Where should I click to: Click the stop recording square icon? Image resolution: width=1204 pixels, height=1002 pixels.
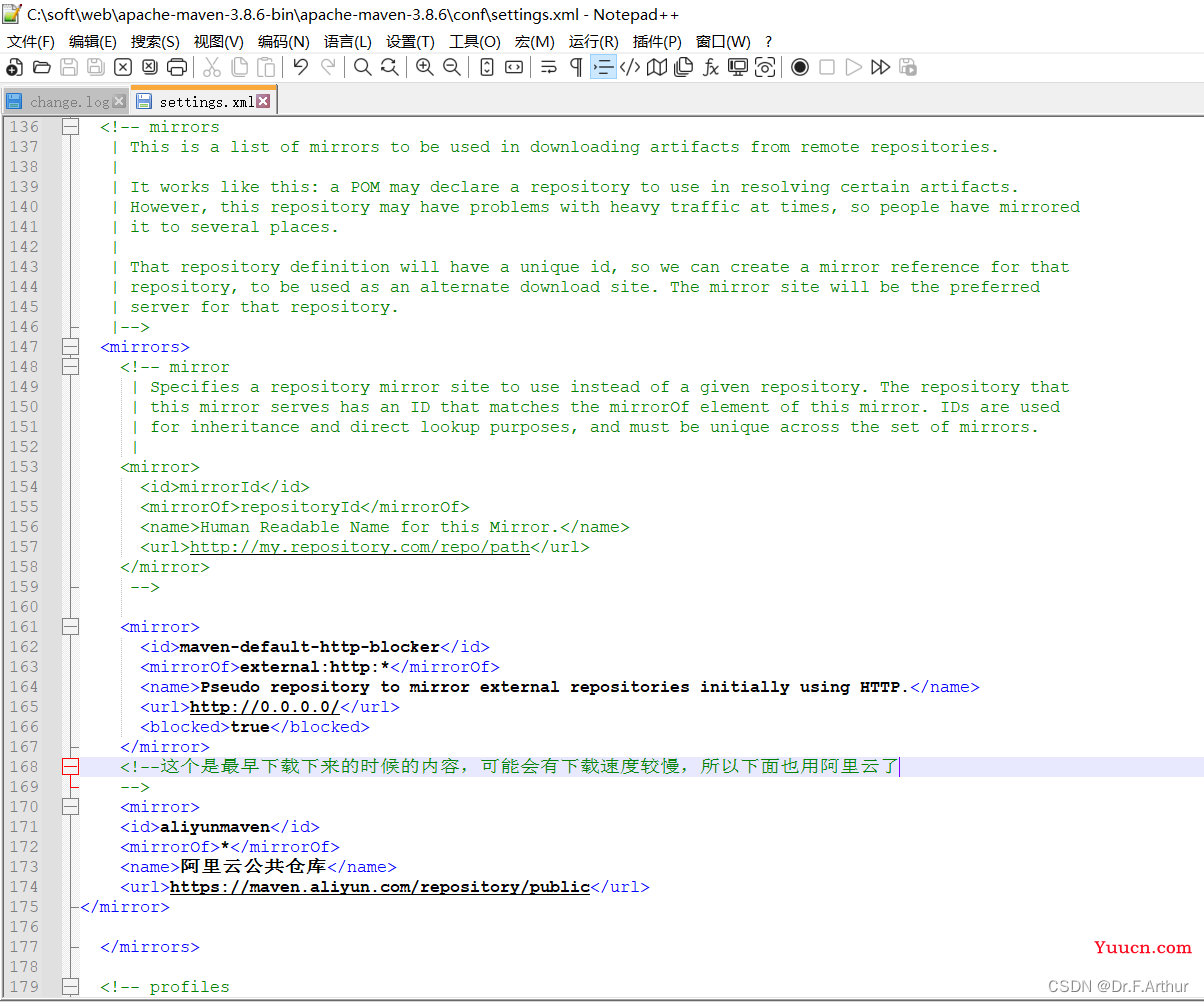(827, 67)
